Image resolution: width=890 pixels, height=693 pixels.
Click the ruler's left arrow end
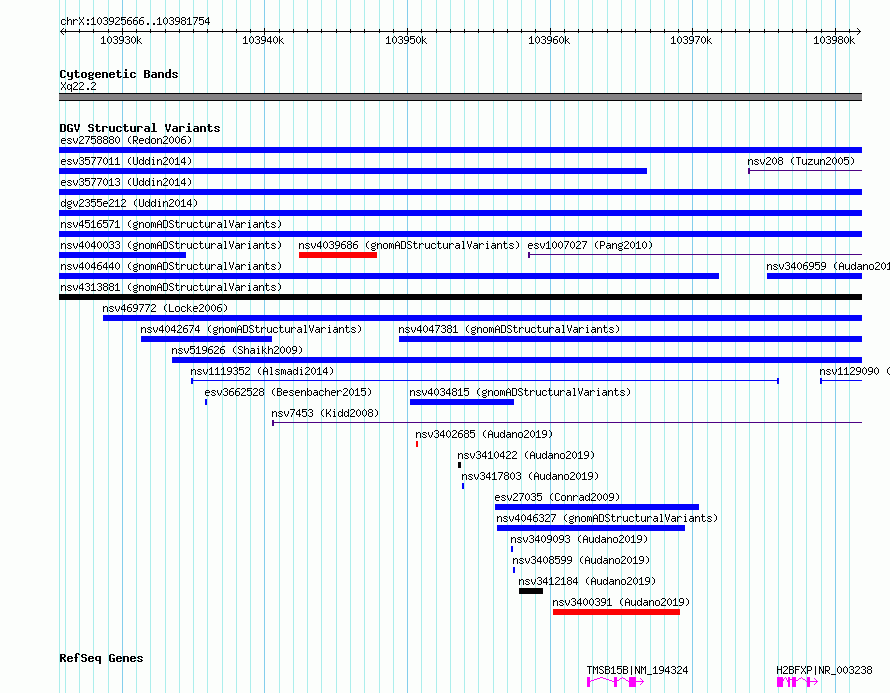tap(62, 32)
